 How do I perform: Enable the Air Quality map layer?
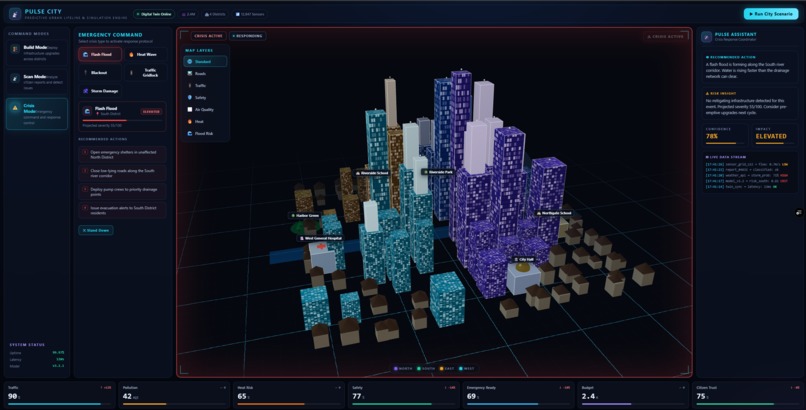click(x=205, y=109)
